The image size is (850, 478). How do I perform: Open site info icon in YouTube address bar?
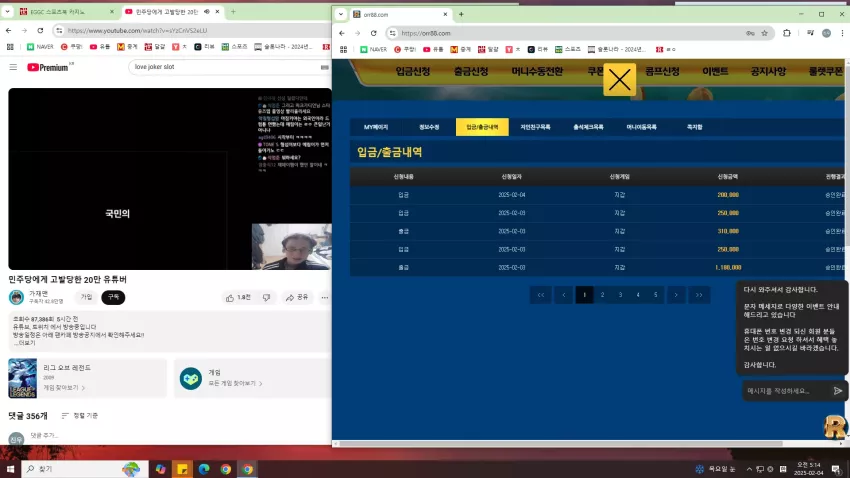pos(59,31)
